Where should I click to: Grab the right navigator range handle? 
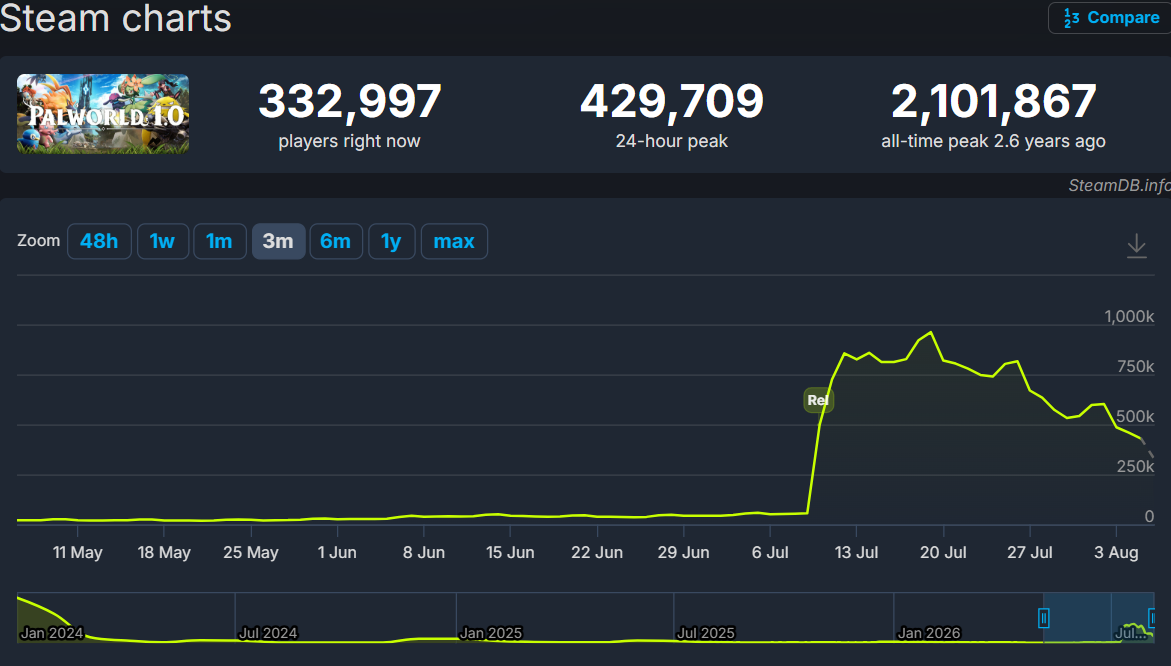coord(1152,618)
